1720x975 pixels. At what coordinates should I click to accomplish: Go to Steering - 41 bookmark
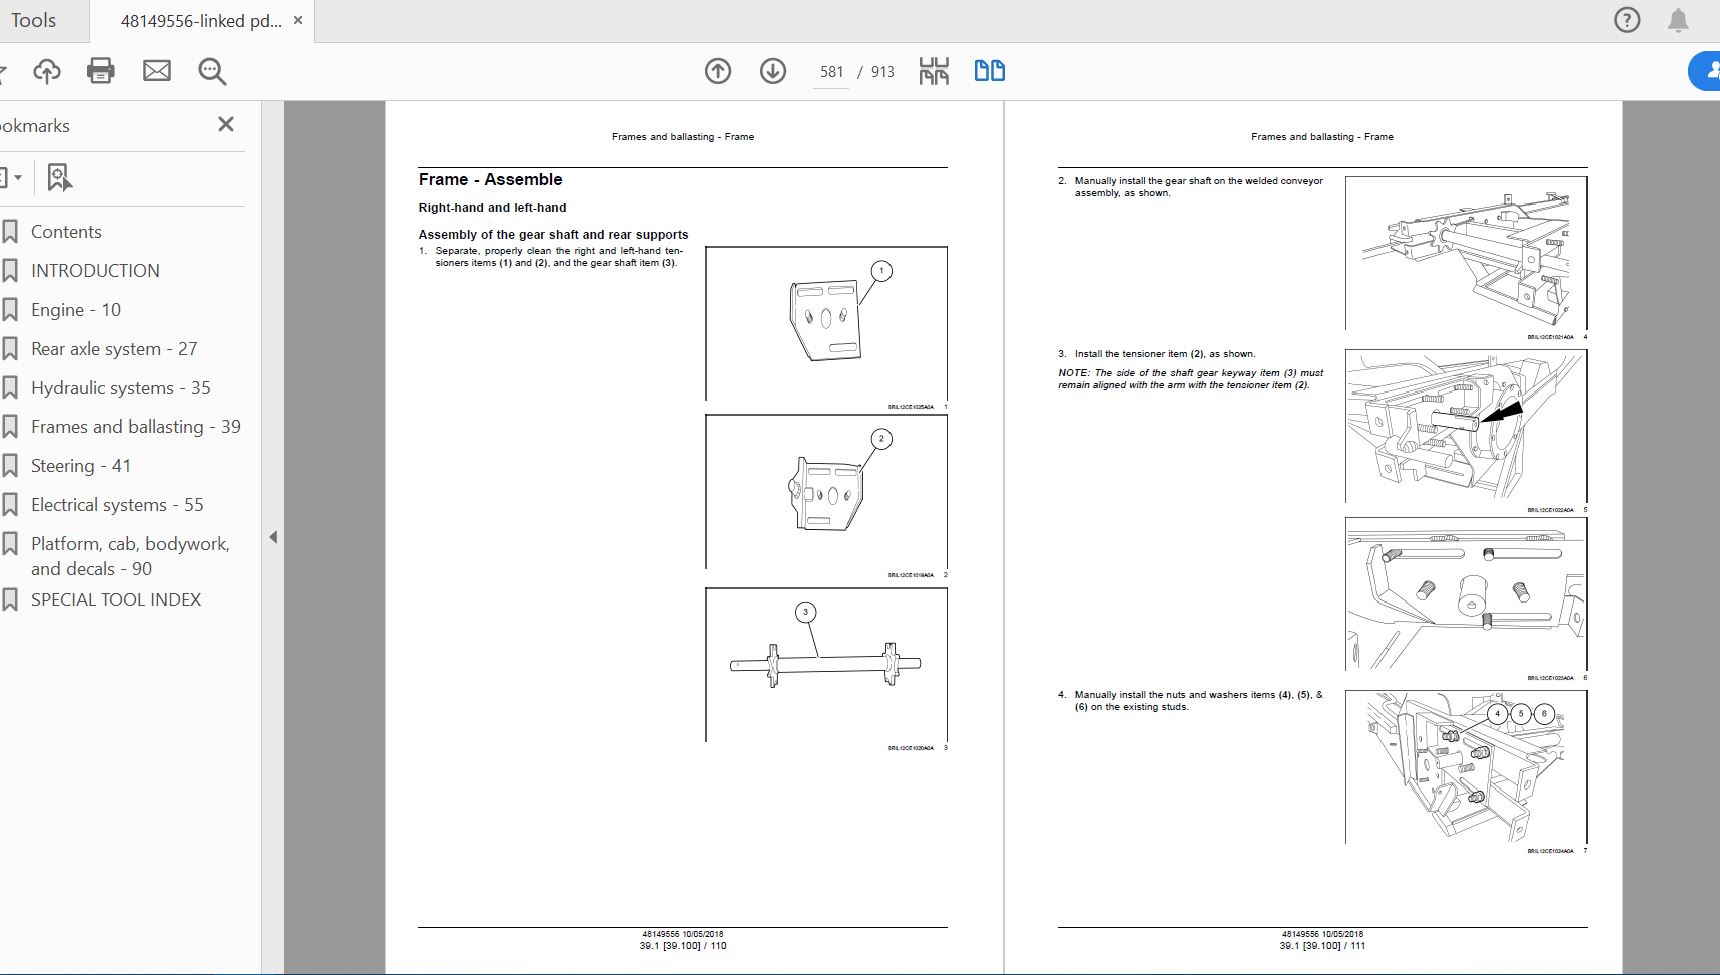81,466
